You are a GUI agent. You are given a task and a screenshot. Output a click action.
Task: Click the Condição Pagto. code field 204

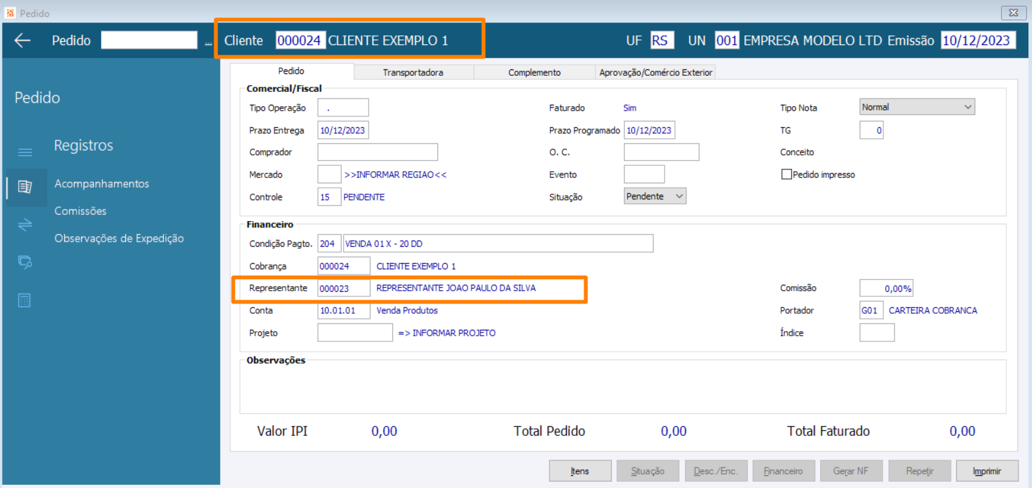coord(329,244)
